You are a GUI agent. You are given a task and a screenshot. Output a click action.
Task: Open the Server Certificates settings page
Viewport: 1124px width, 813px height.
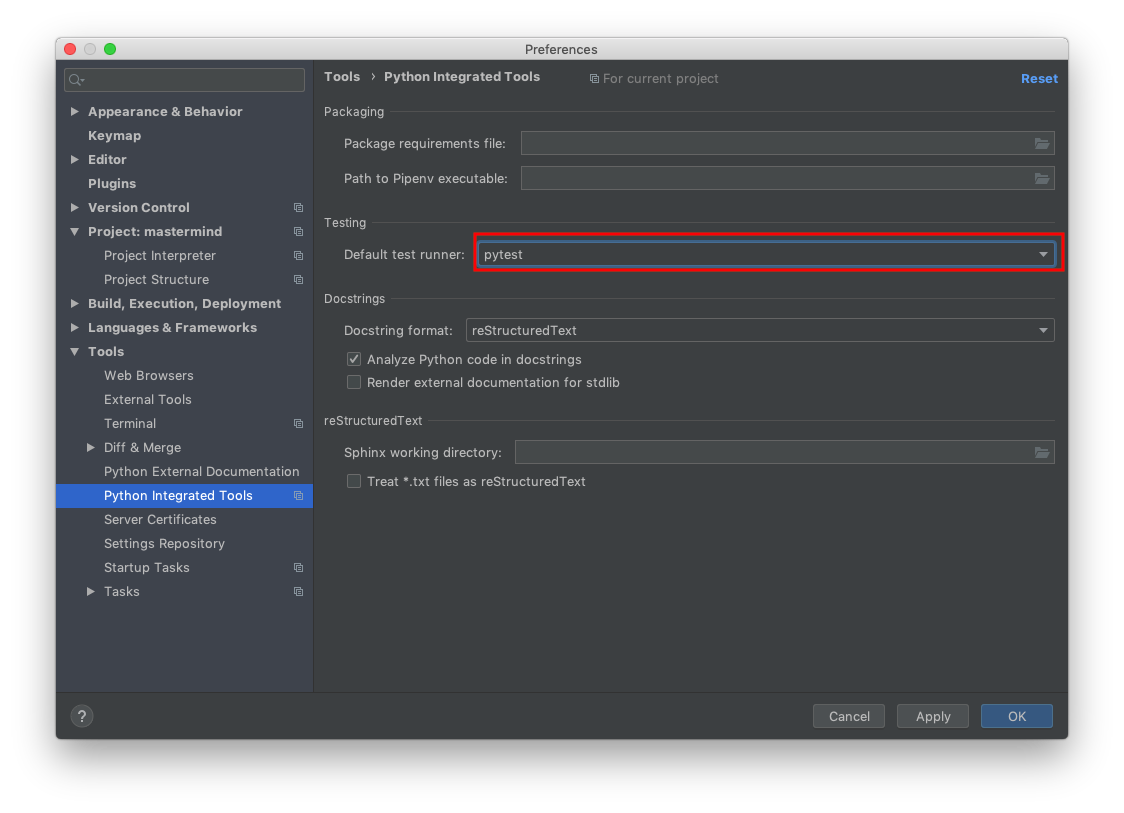pyautogui.click(x=160, y=519)
